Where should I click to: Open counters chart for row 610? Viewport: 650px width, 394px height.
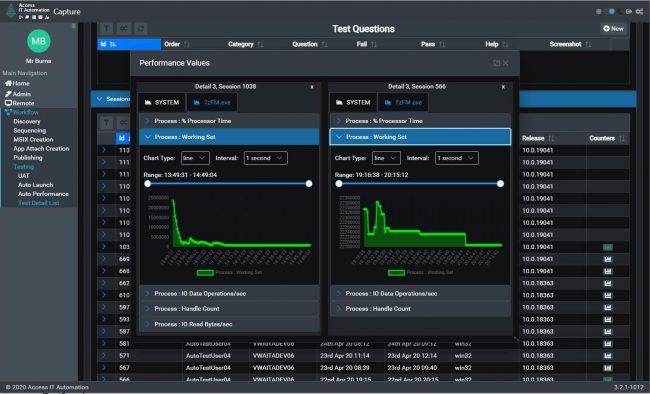click(607, 295)
